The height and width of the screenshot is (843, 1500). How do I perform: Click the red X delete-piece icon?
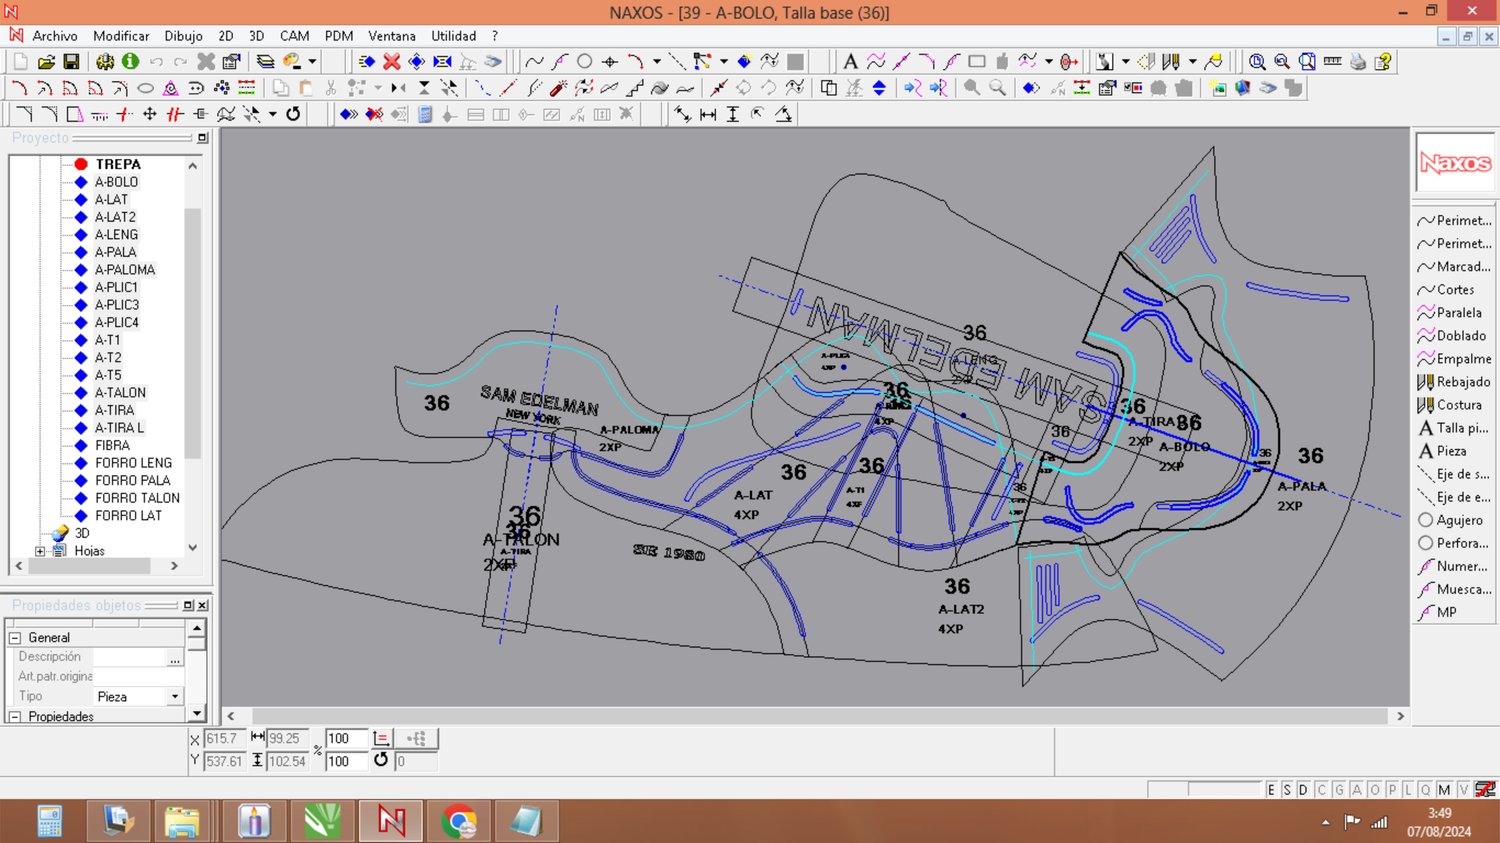pyautogui.click(x=392, y=62)
